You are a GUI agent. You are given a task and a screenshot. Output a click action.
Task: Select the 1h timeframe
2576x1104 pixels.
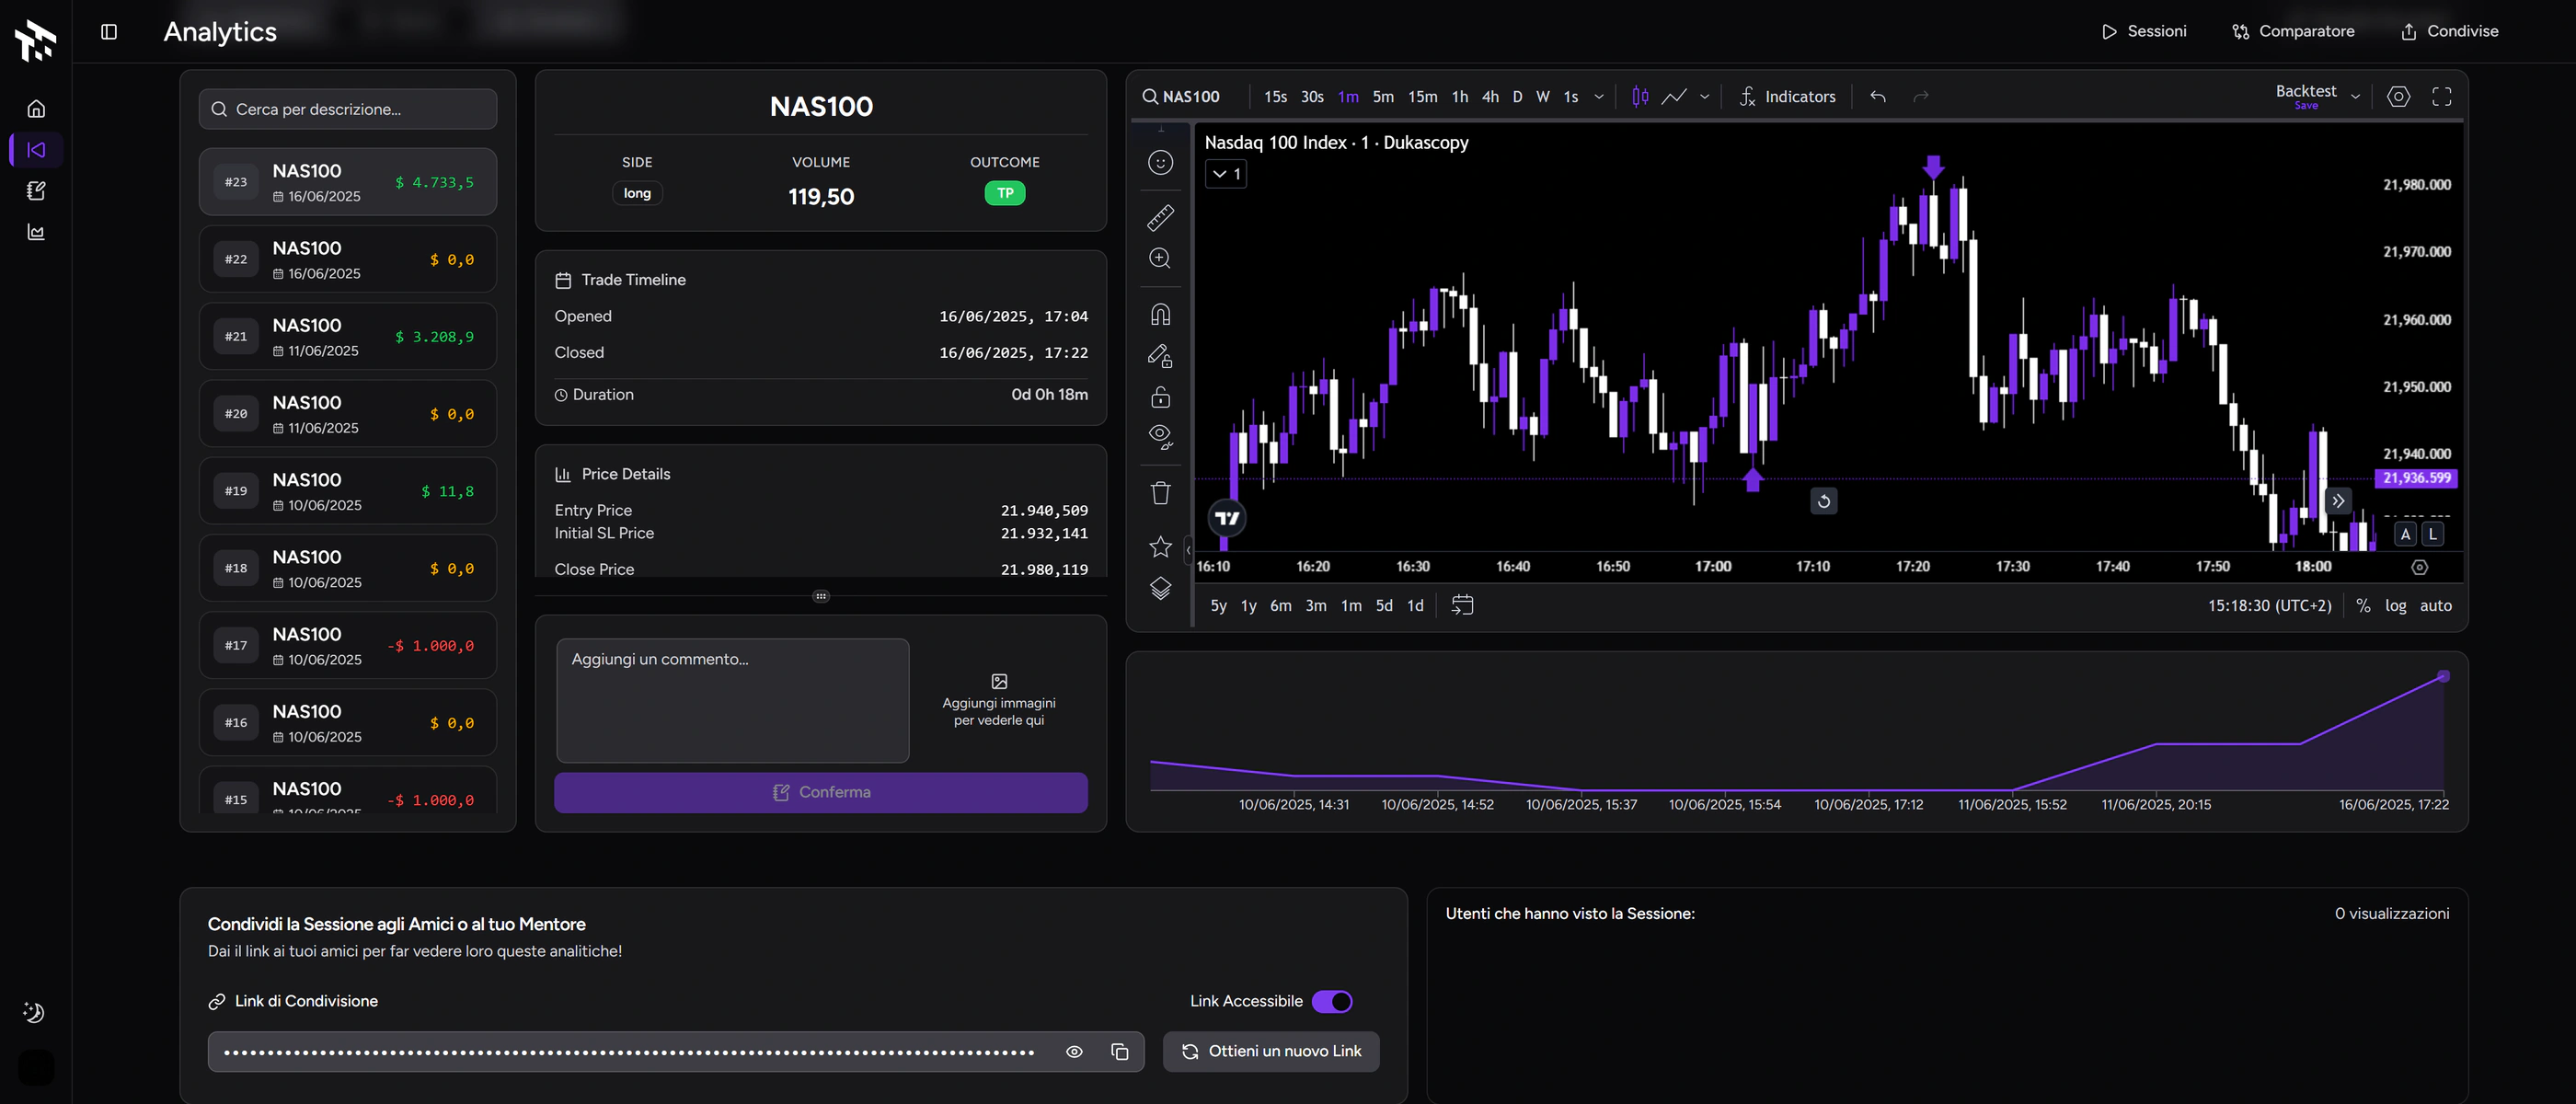click(x=1460, y=97)
